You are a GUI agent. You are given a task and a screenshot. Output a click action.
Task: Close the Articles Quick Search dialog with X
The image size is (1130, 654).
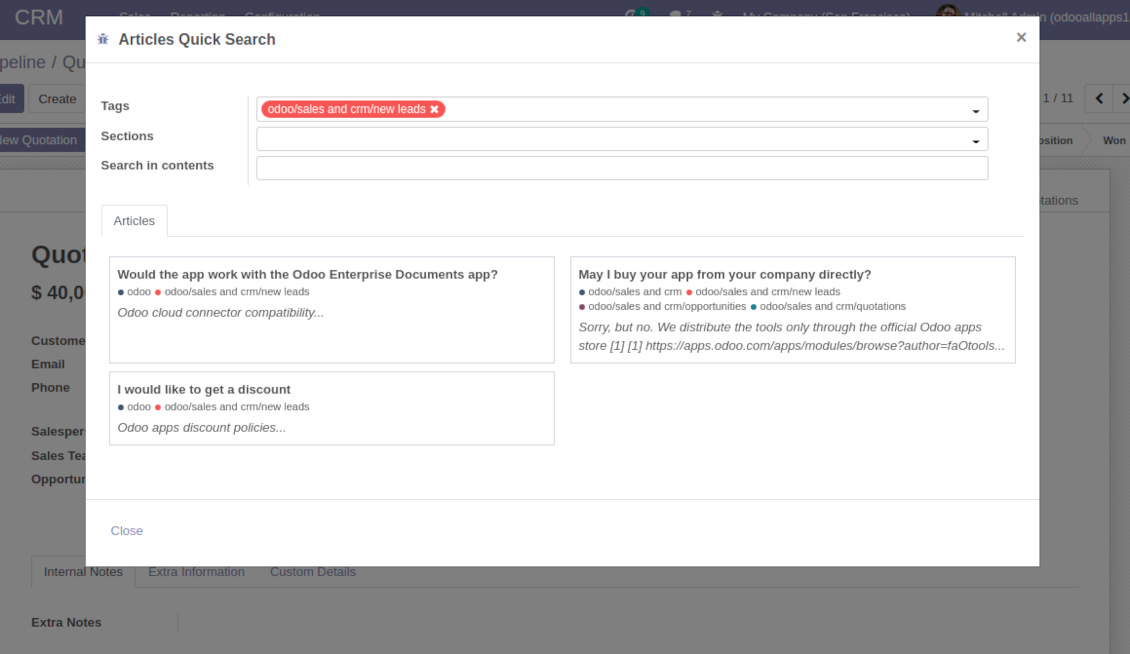tap(1020, 37)
